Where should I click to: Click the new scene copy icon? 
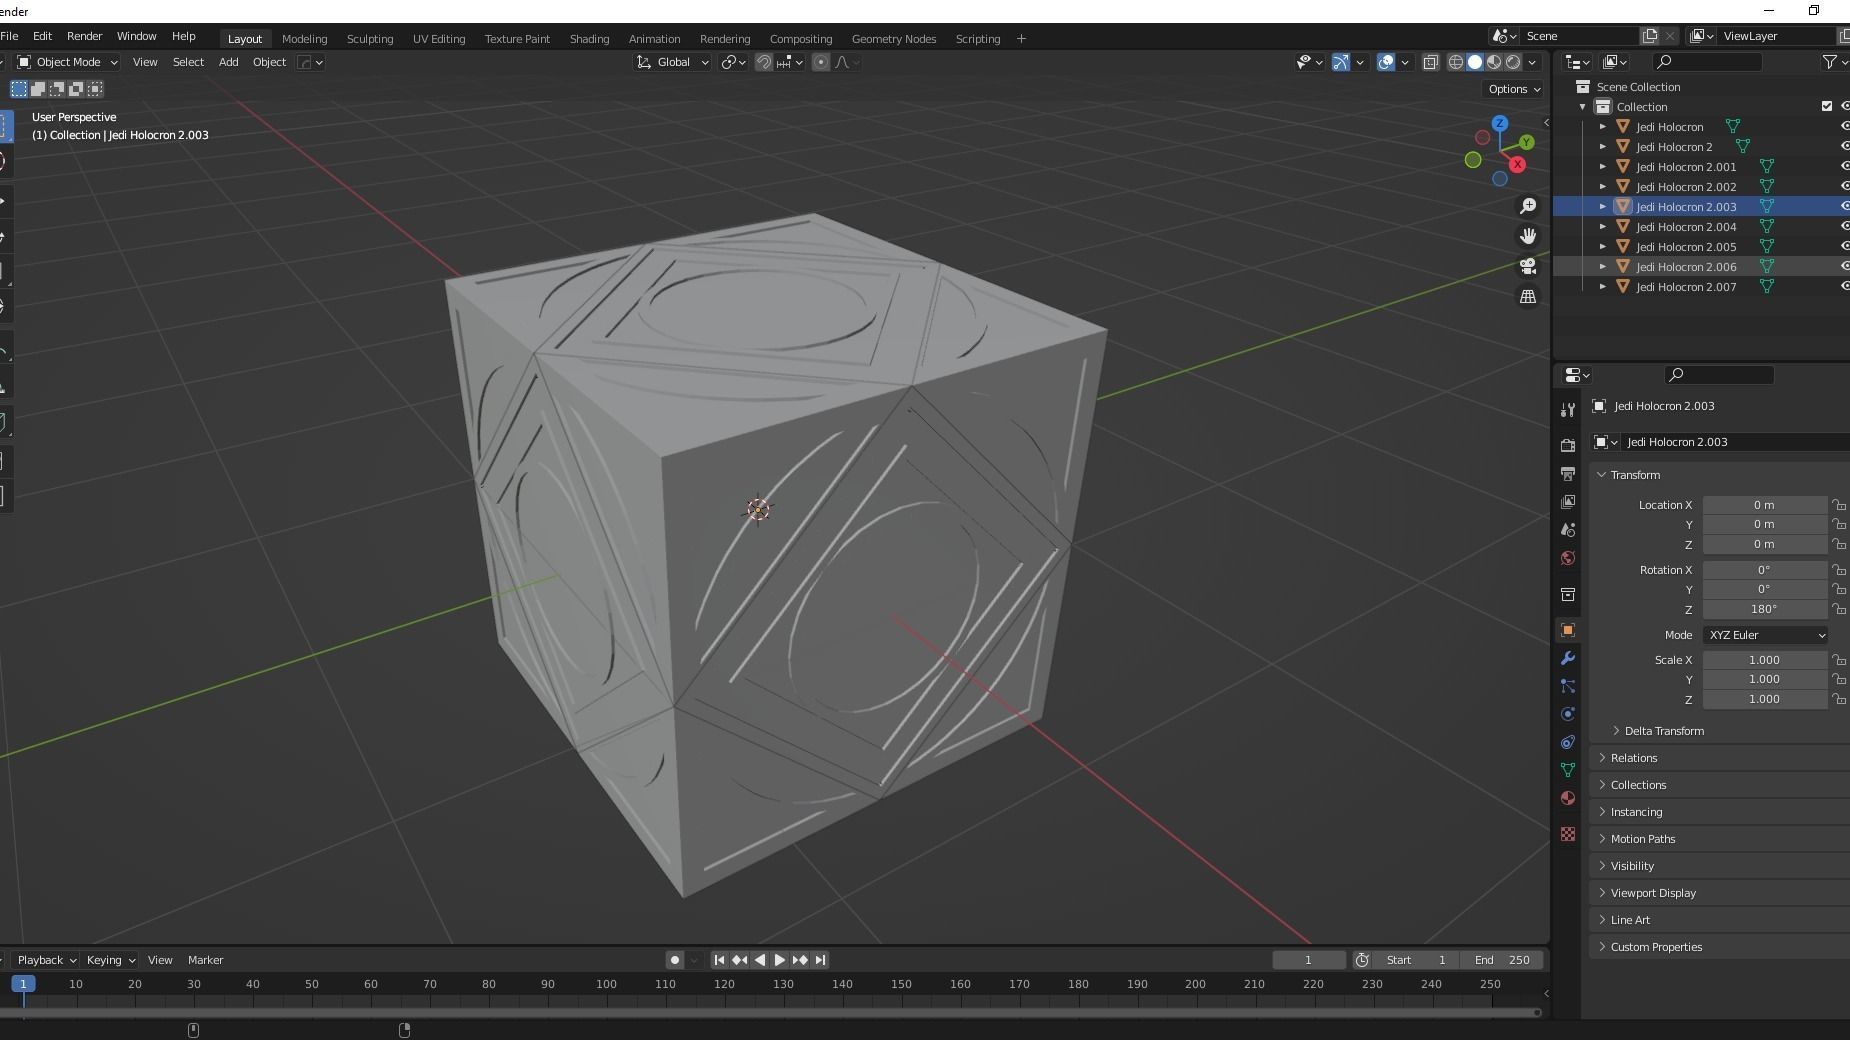coord(1650,36)
